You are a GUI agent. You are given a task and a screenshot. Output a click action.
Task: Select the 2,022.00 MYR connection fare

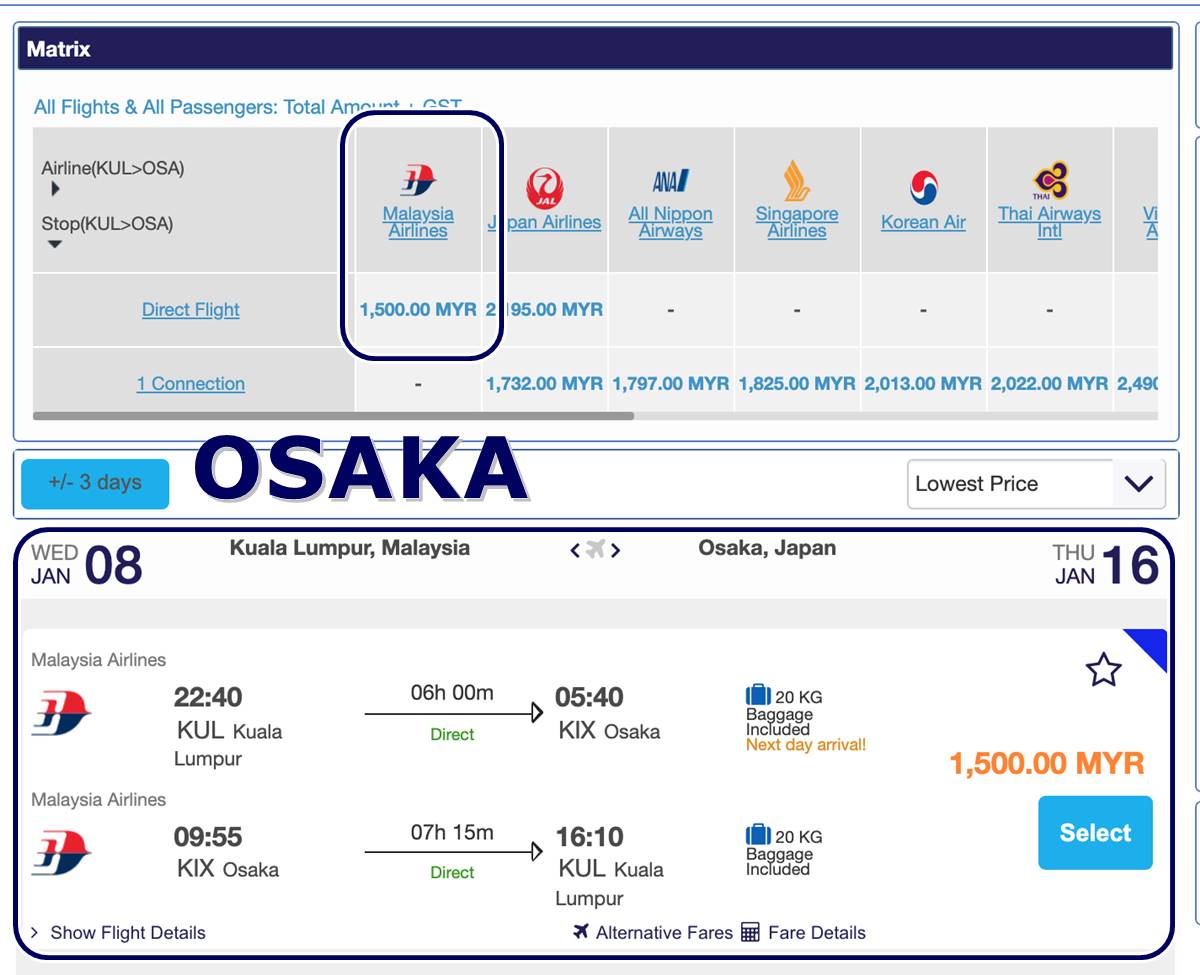pos(1049,384)
